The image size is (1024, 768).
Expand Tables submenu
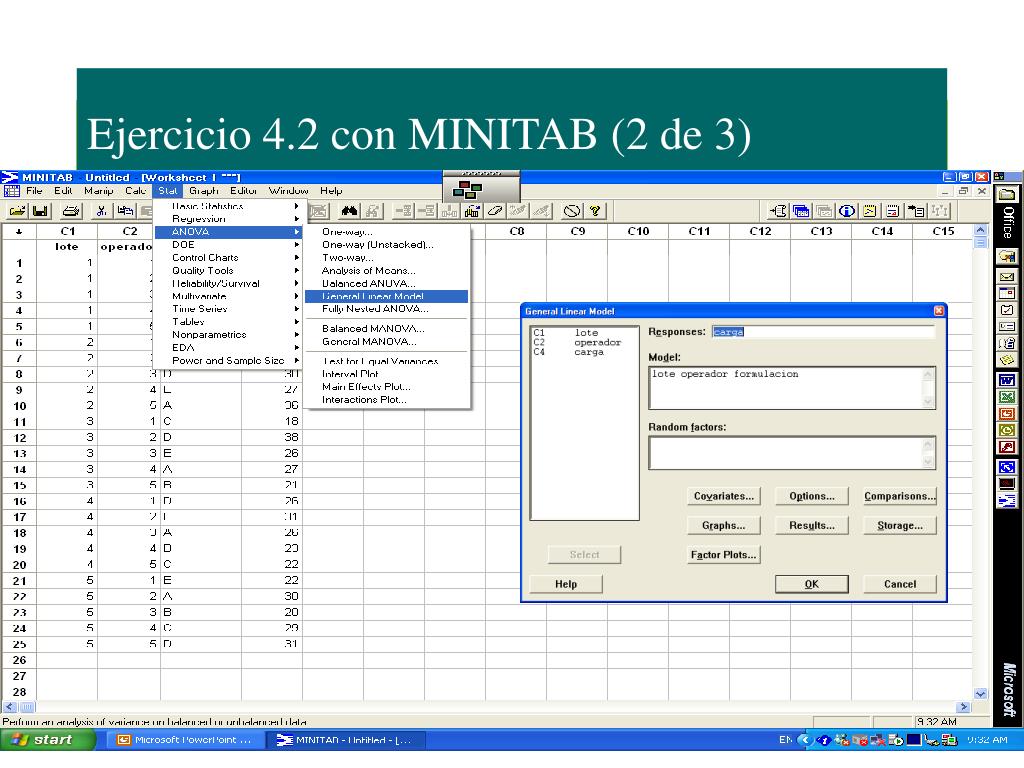[x=227, y=322]
